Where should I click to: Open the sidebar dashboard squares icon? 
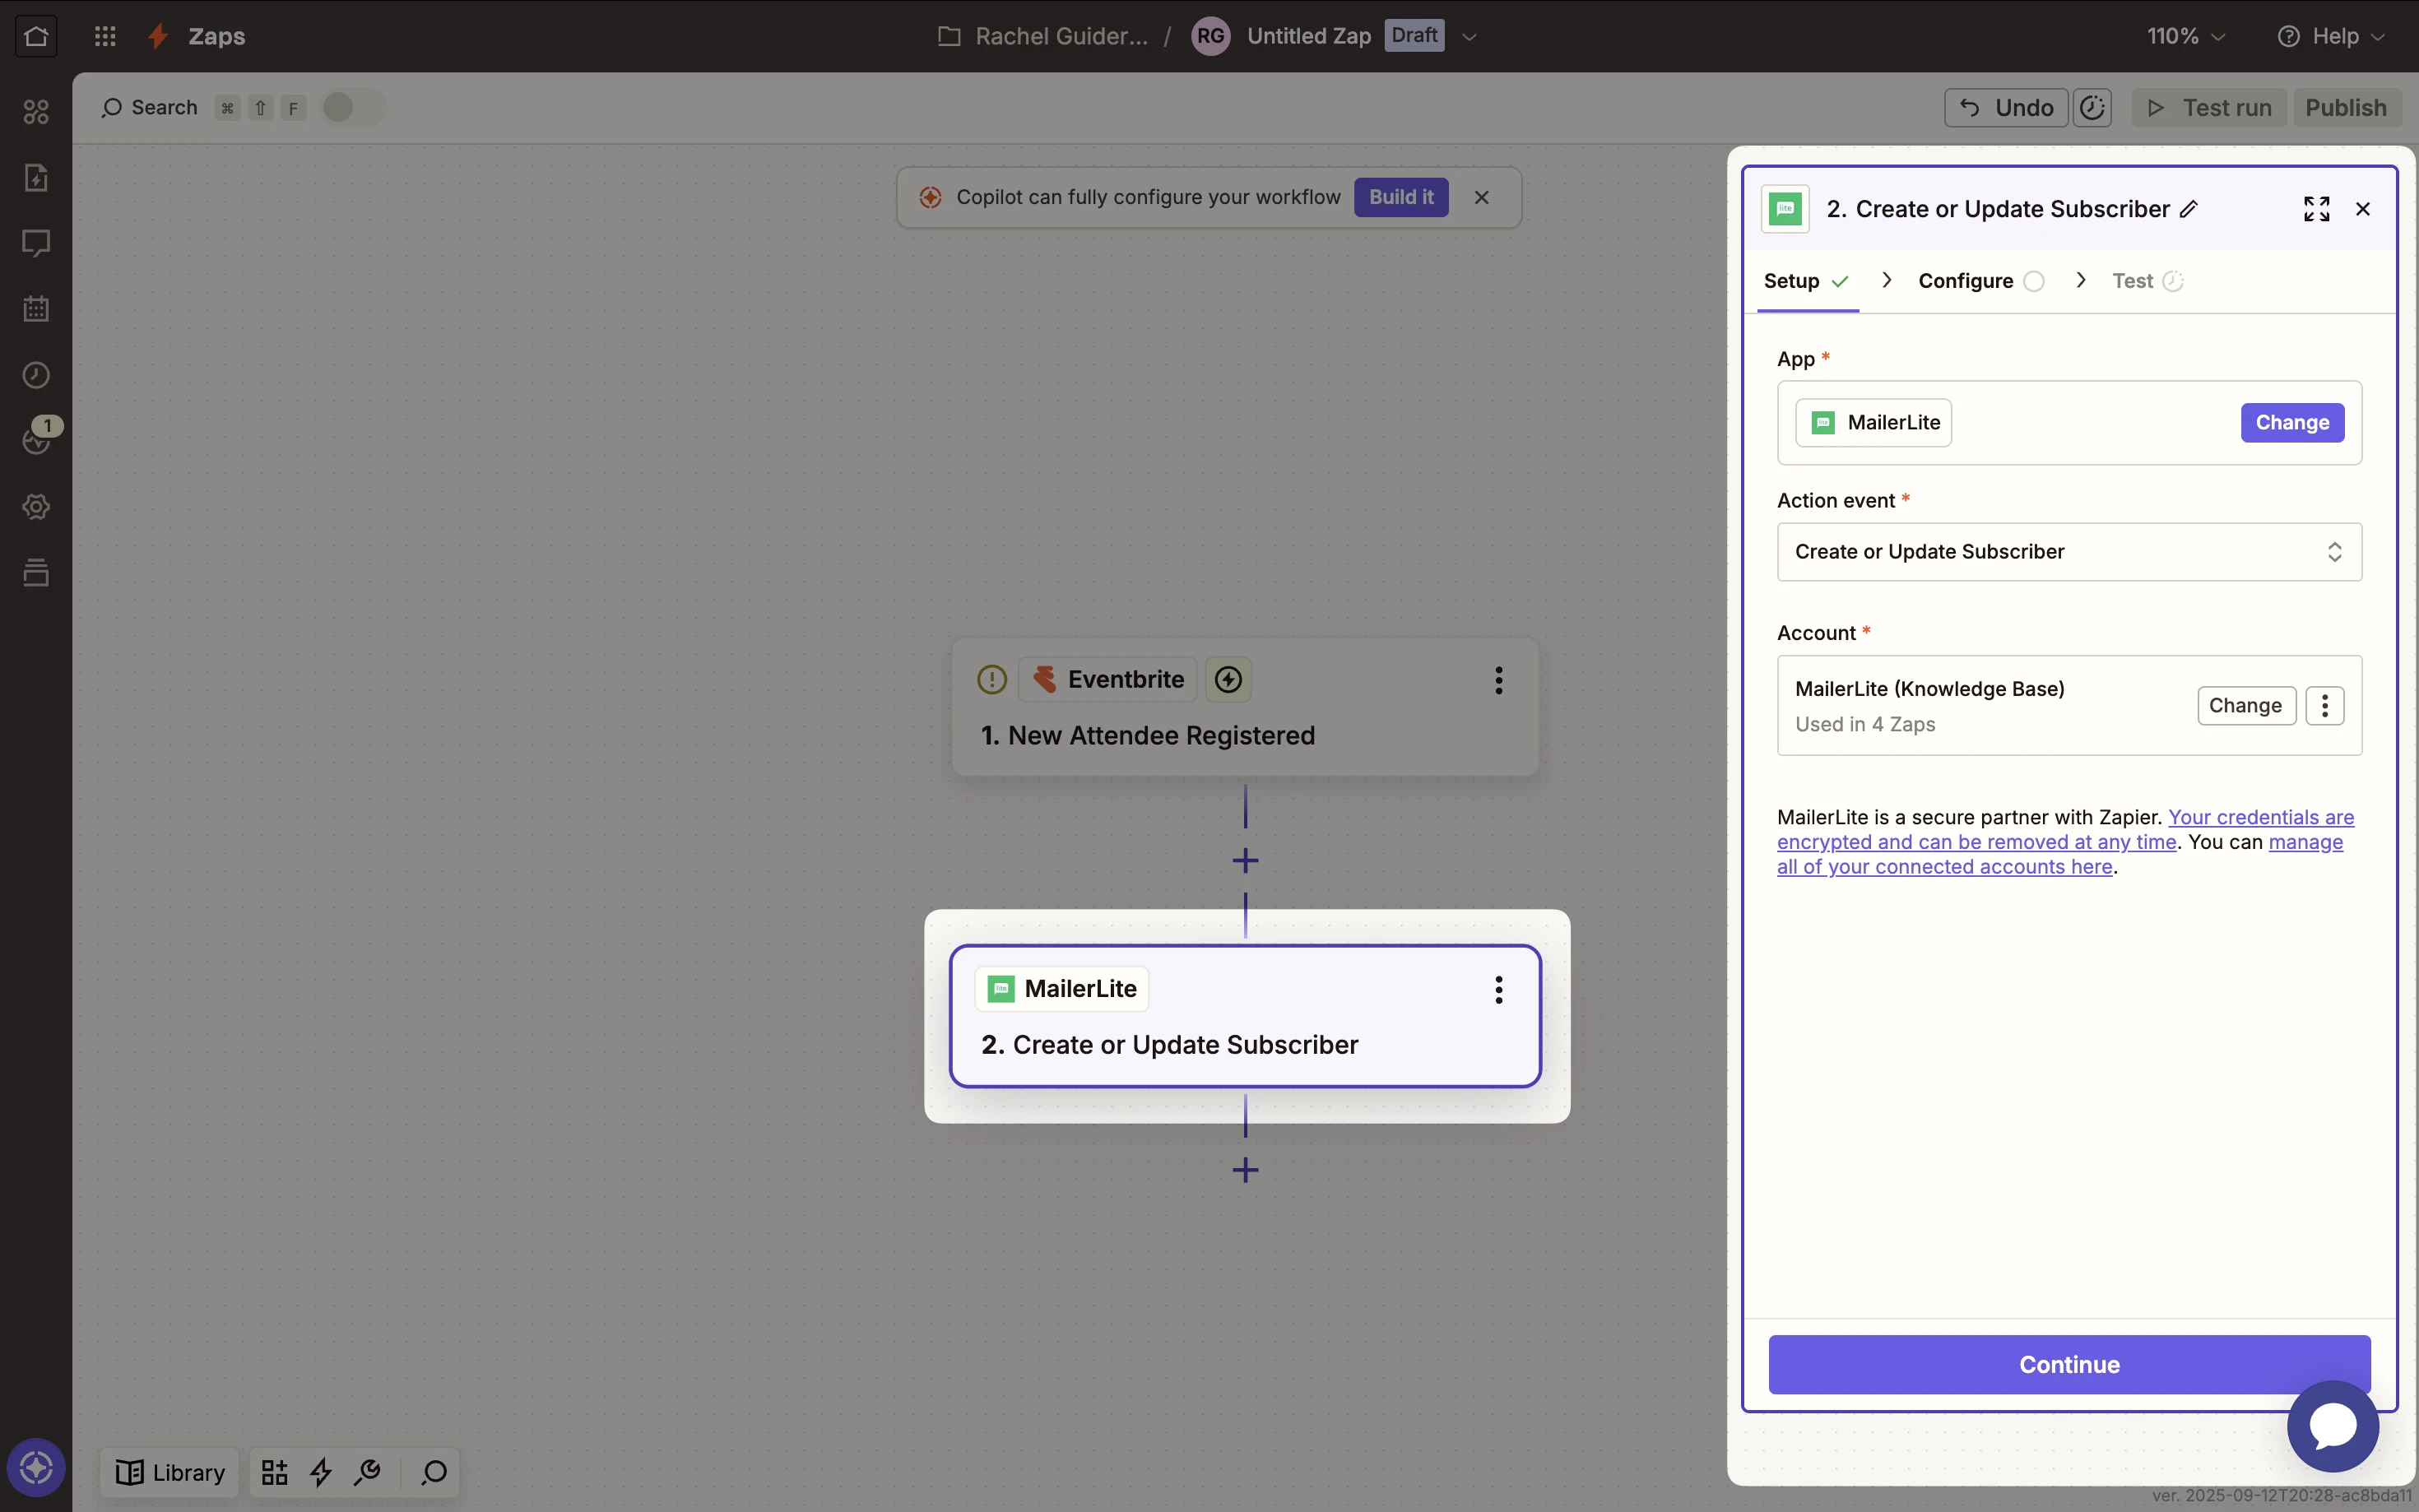(x=36, y=111)
